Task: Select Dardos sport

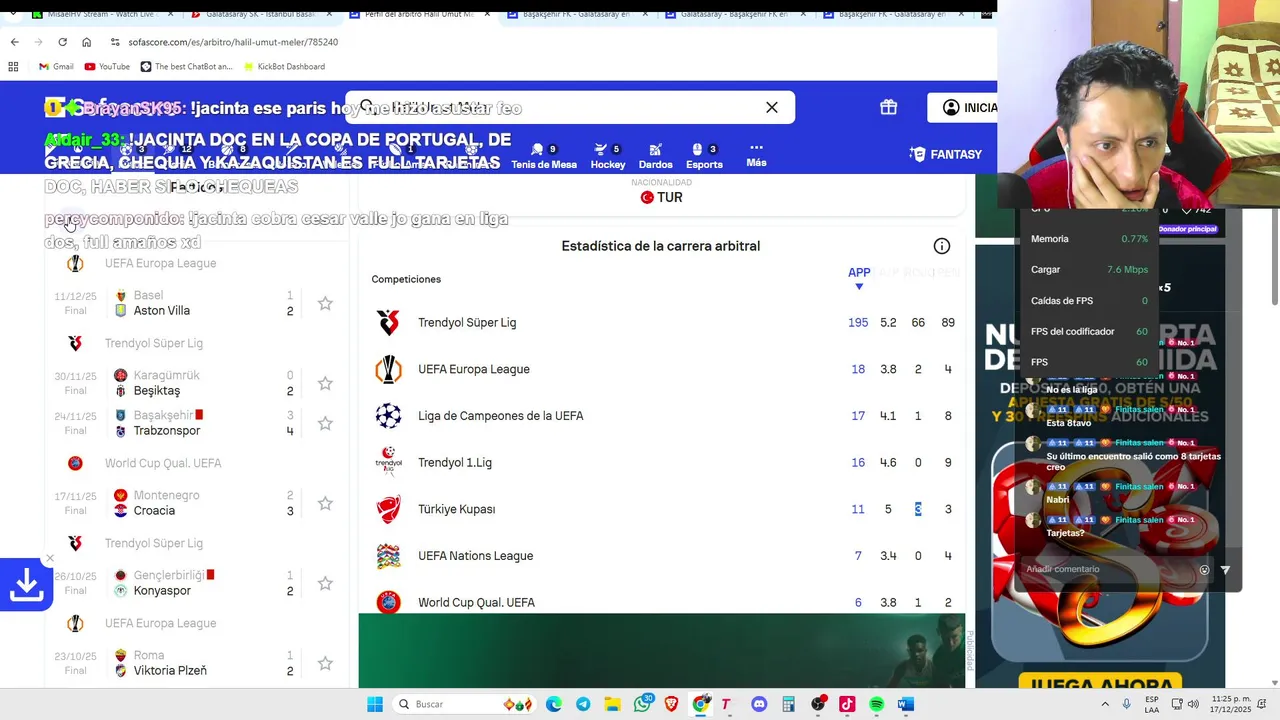Action: pyautogui.click(x=655, y=155)
